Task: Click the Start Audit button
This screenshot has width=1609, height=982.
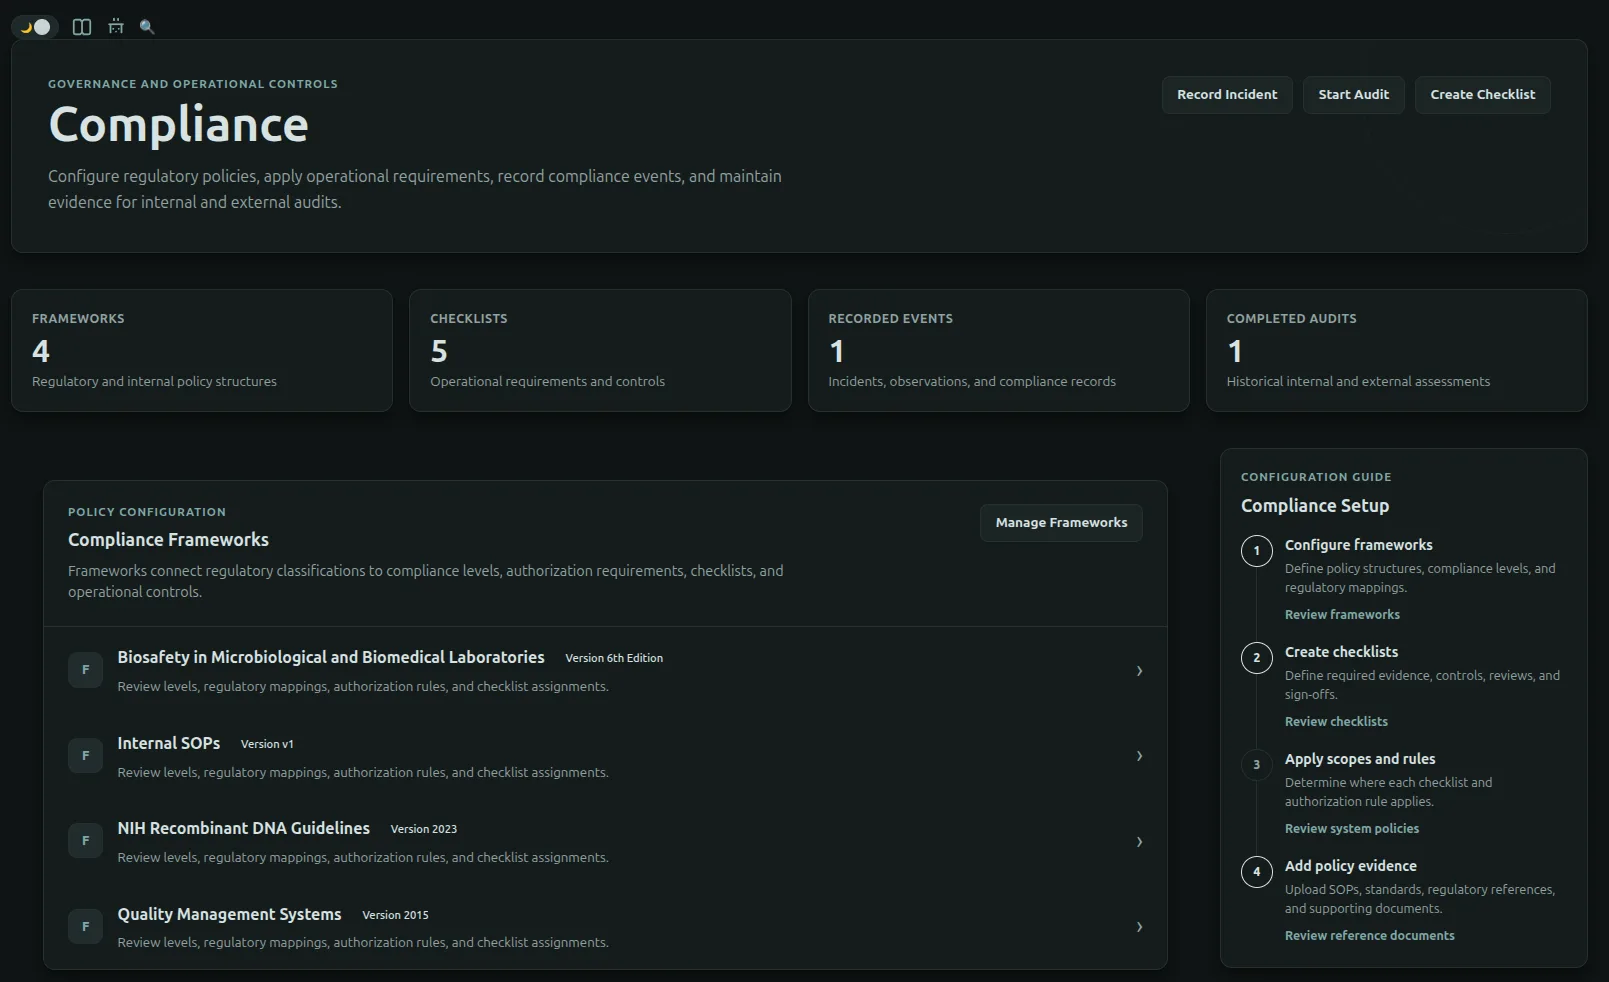Action: [x=1353, y=95]
